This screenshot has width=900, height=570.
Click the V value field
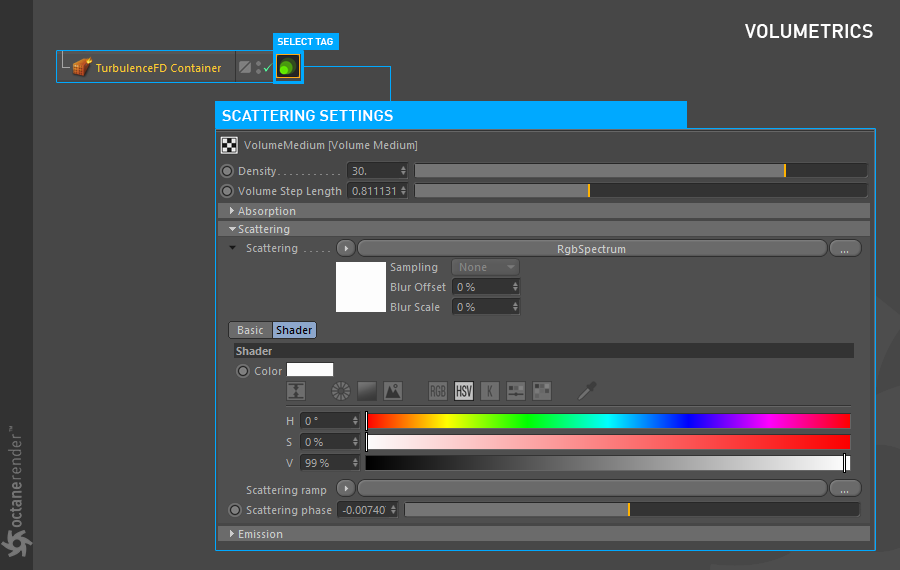click(x=325, y=463)
